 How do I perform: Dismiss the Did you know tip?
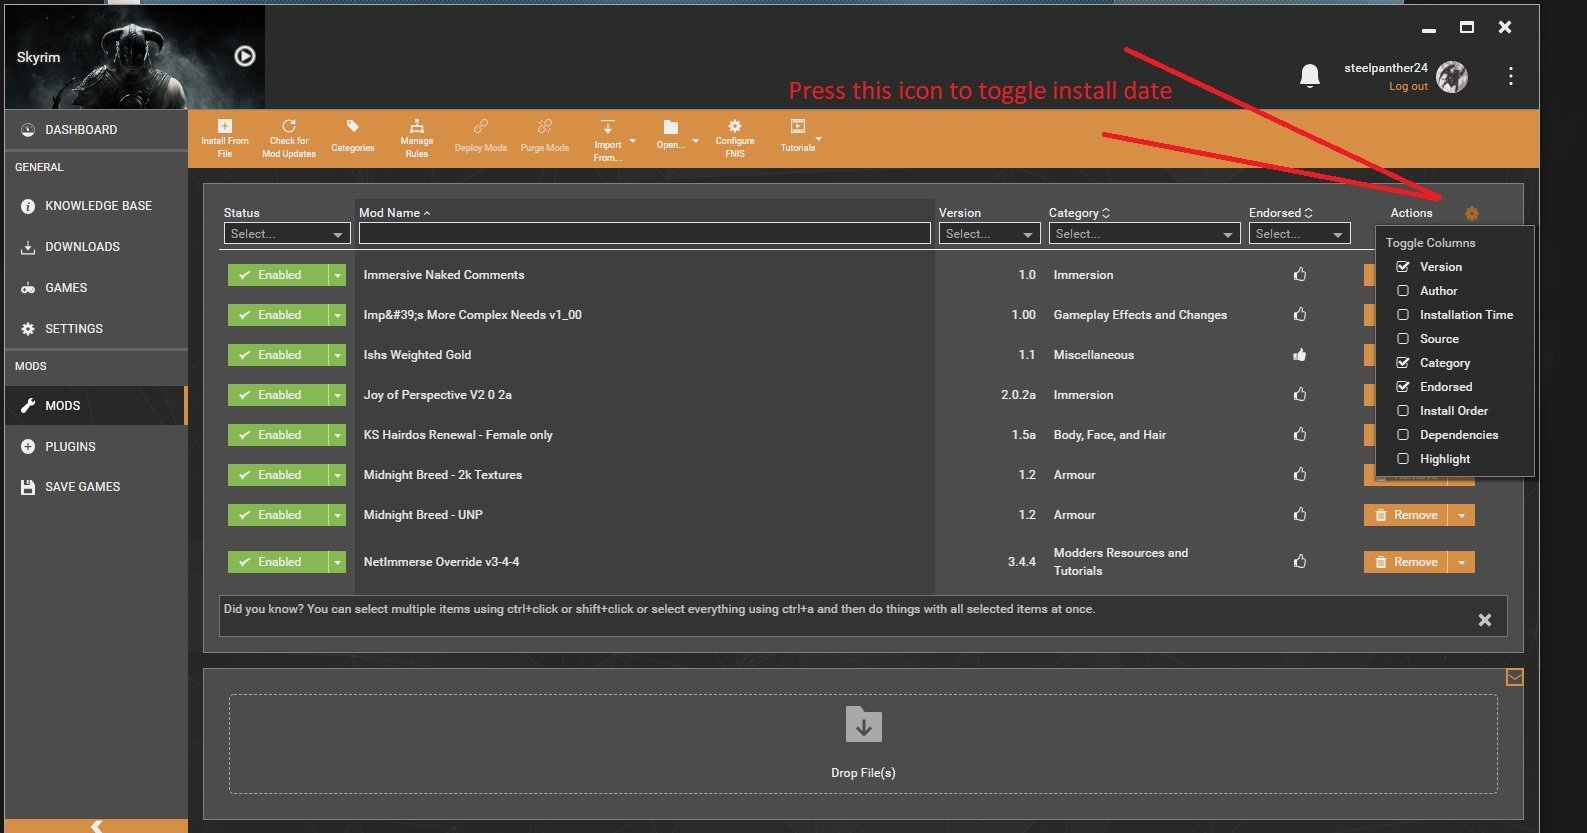1485,620
